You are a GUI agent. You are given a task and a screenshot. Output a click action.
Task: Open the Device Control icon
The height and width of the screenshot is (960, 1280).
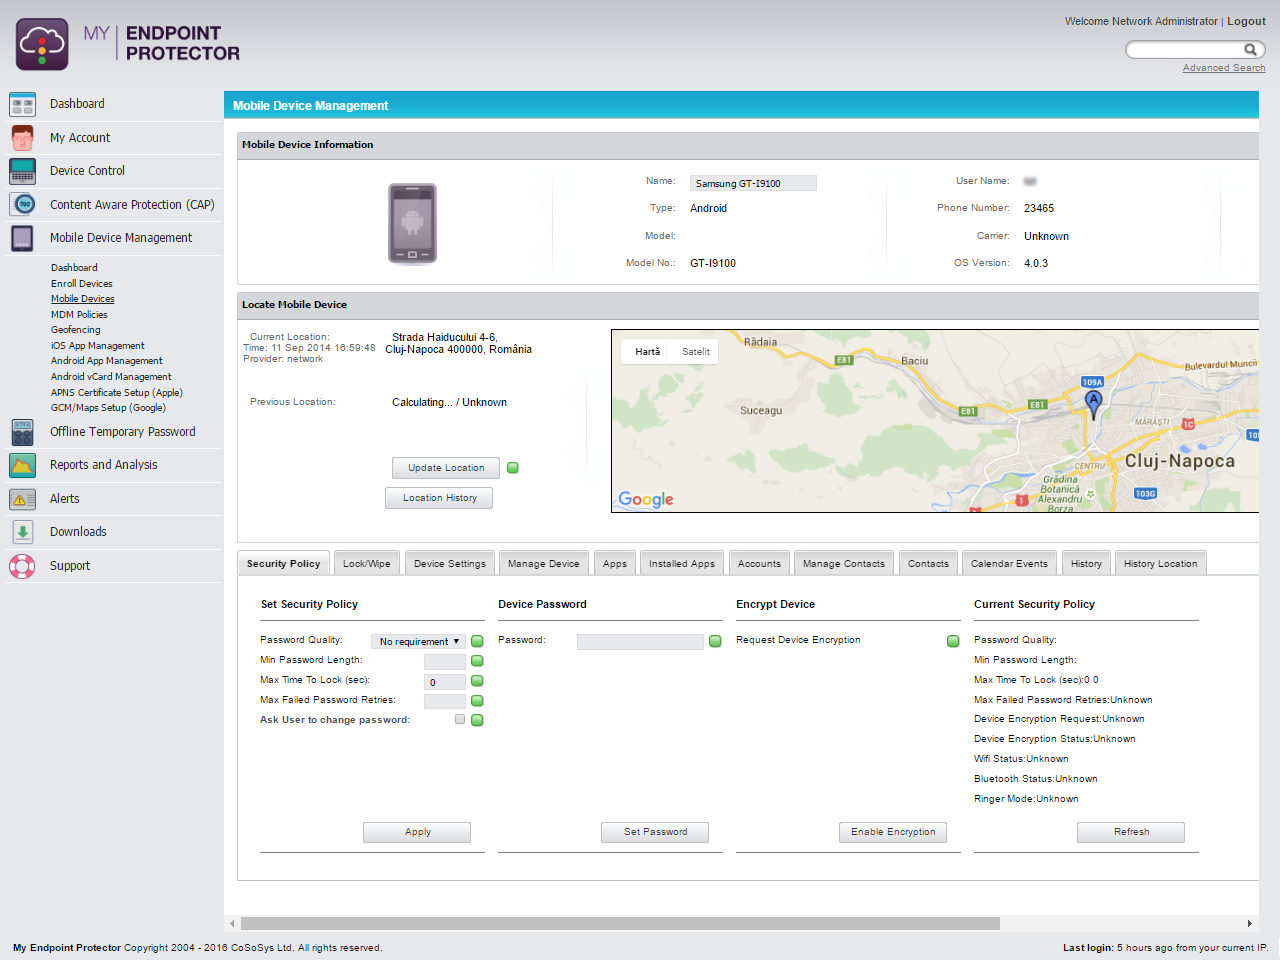(x=23, y=171)
